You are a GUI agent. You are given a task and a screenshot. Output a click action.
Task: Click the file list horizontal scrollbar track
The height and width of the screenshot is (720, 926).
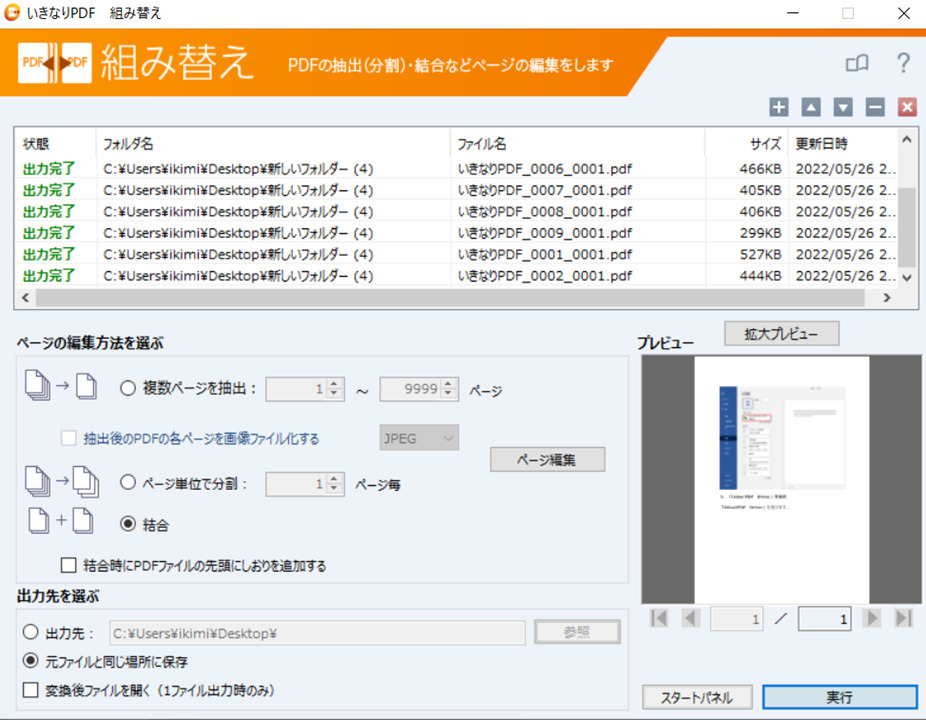point(450,298)
